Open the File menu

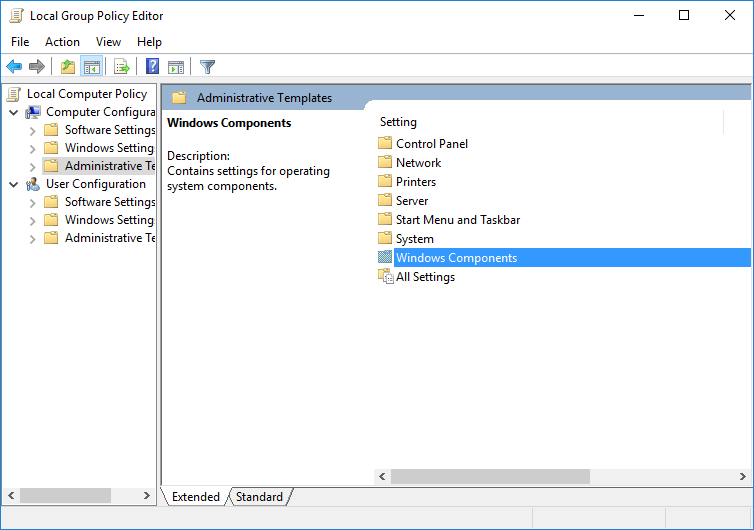pos(20,42)
